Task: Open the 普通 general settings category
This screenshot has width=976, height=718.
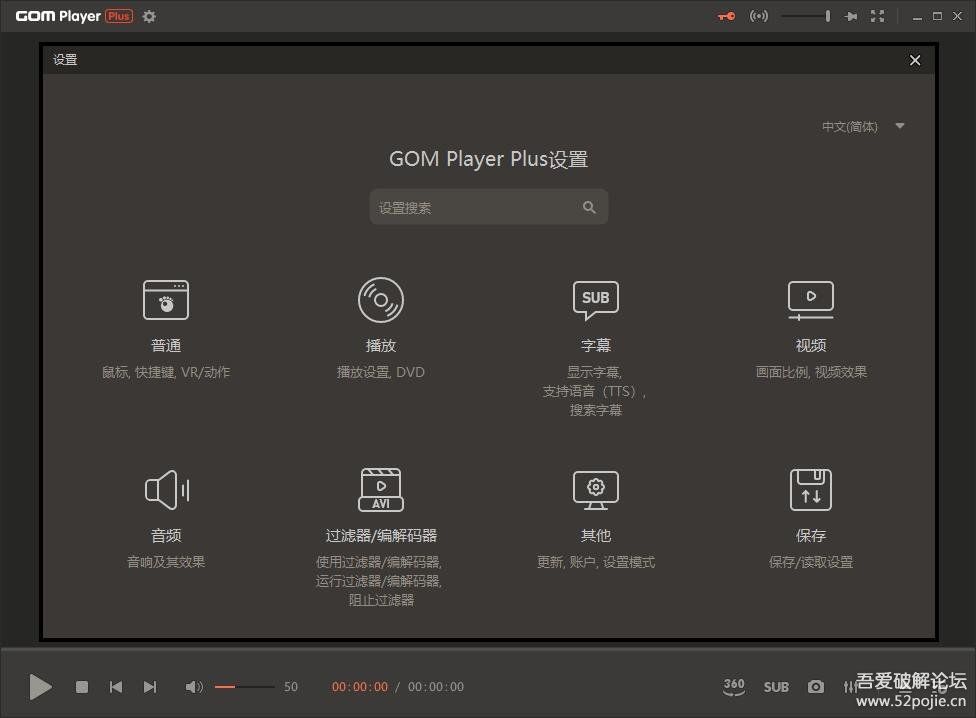Action: point(166,301)
